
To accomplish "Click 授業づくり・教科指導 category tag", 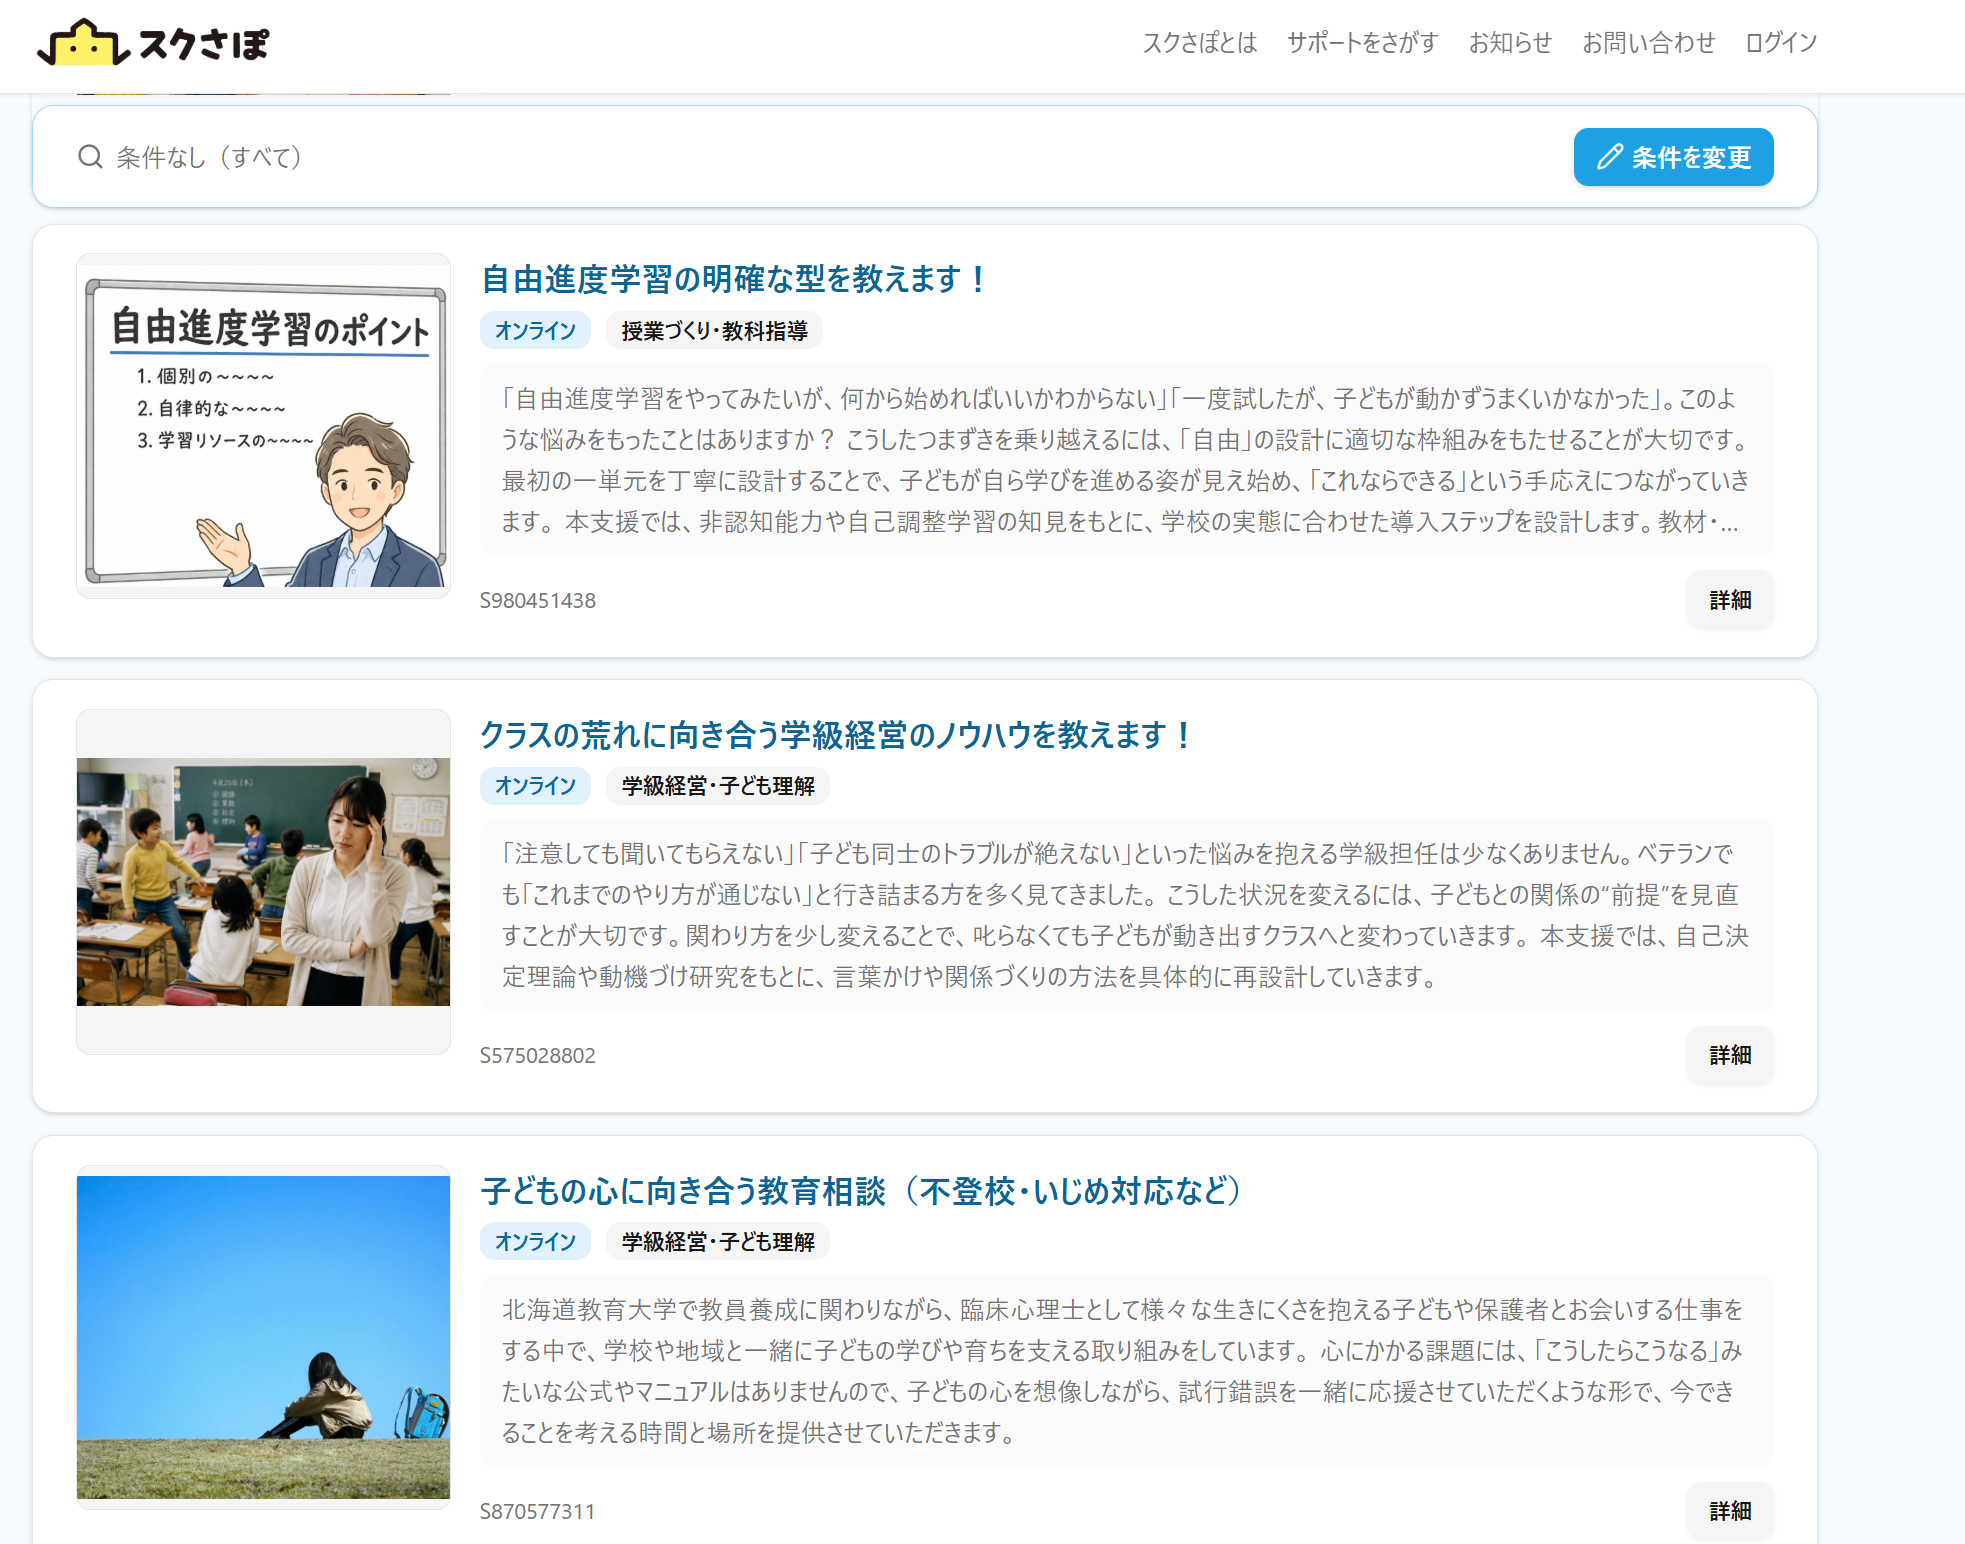I will [714, 331].
